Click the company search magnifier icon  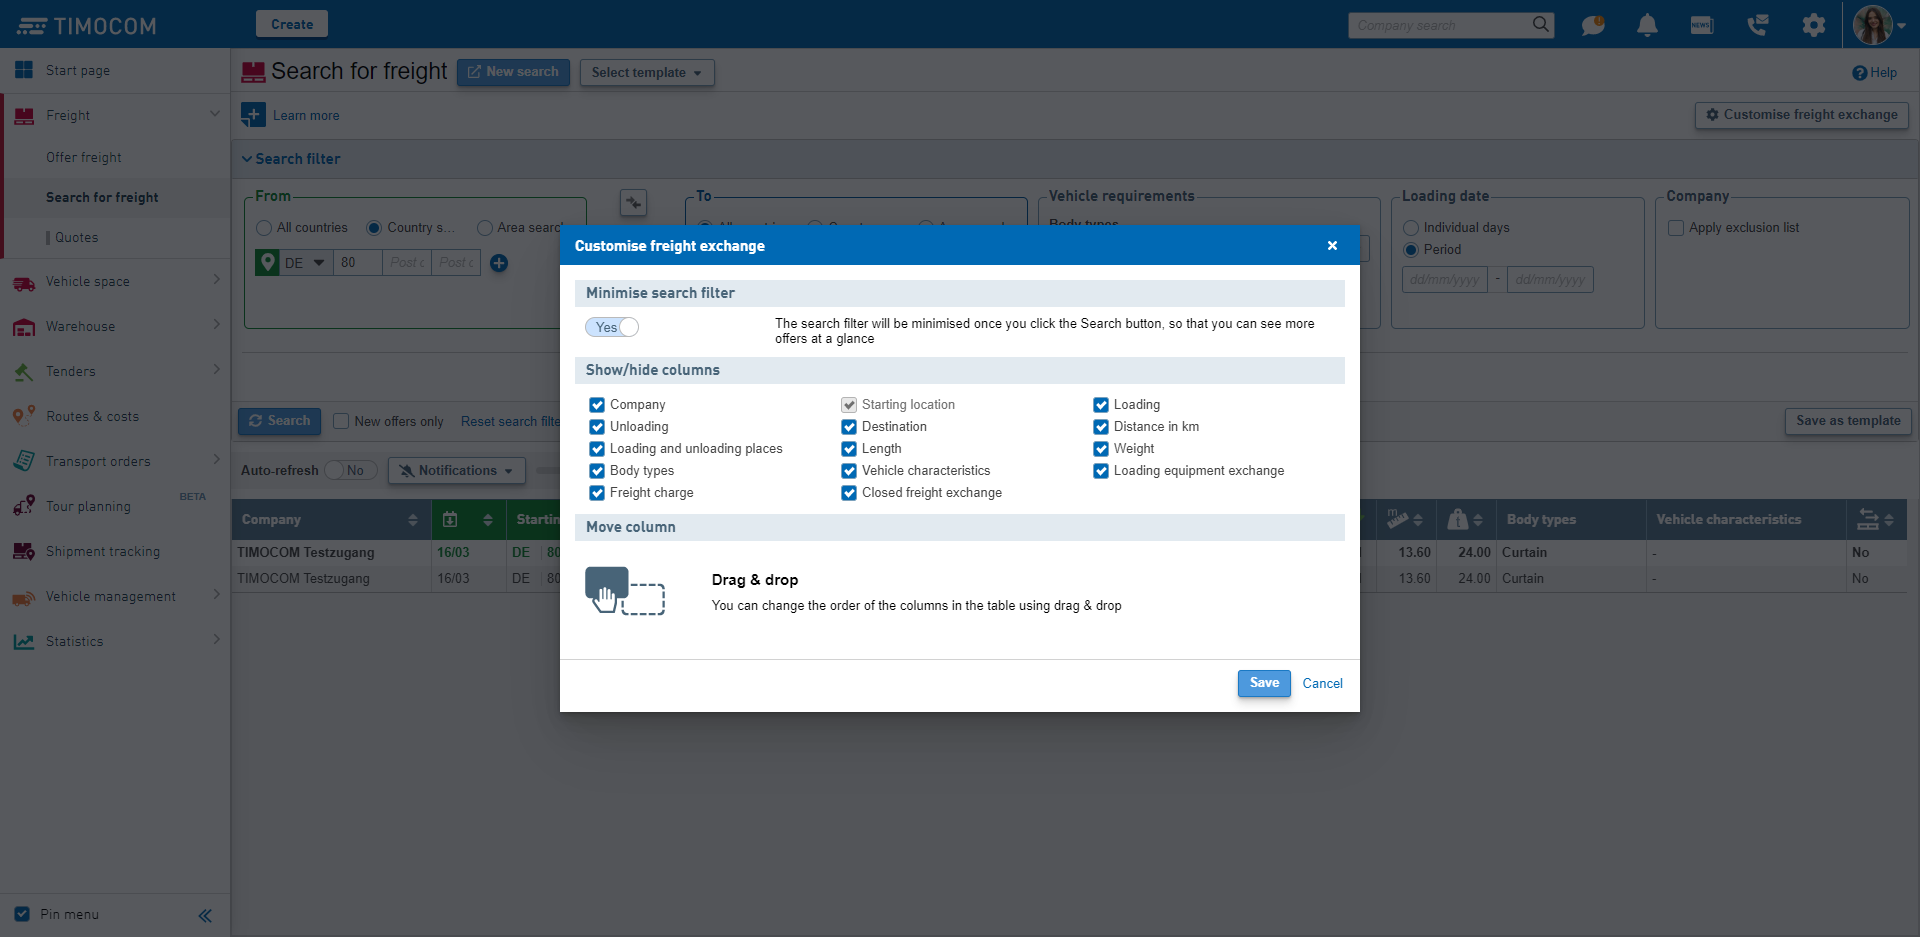click(x=1540, y=25)
